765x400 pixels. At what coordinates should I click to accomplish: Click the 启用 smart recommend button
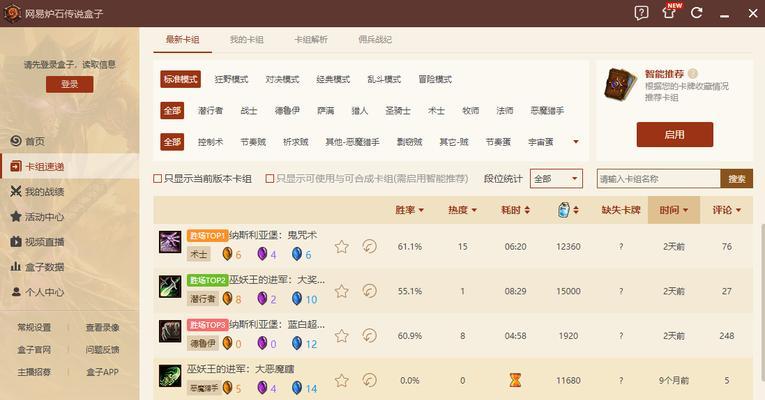[x=675, y=135]
